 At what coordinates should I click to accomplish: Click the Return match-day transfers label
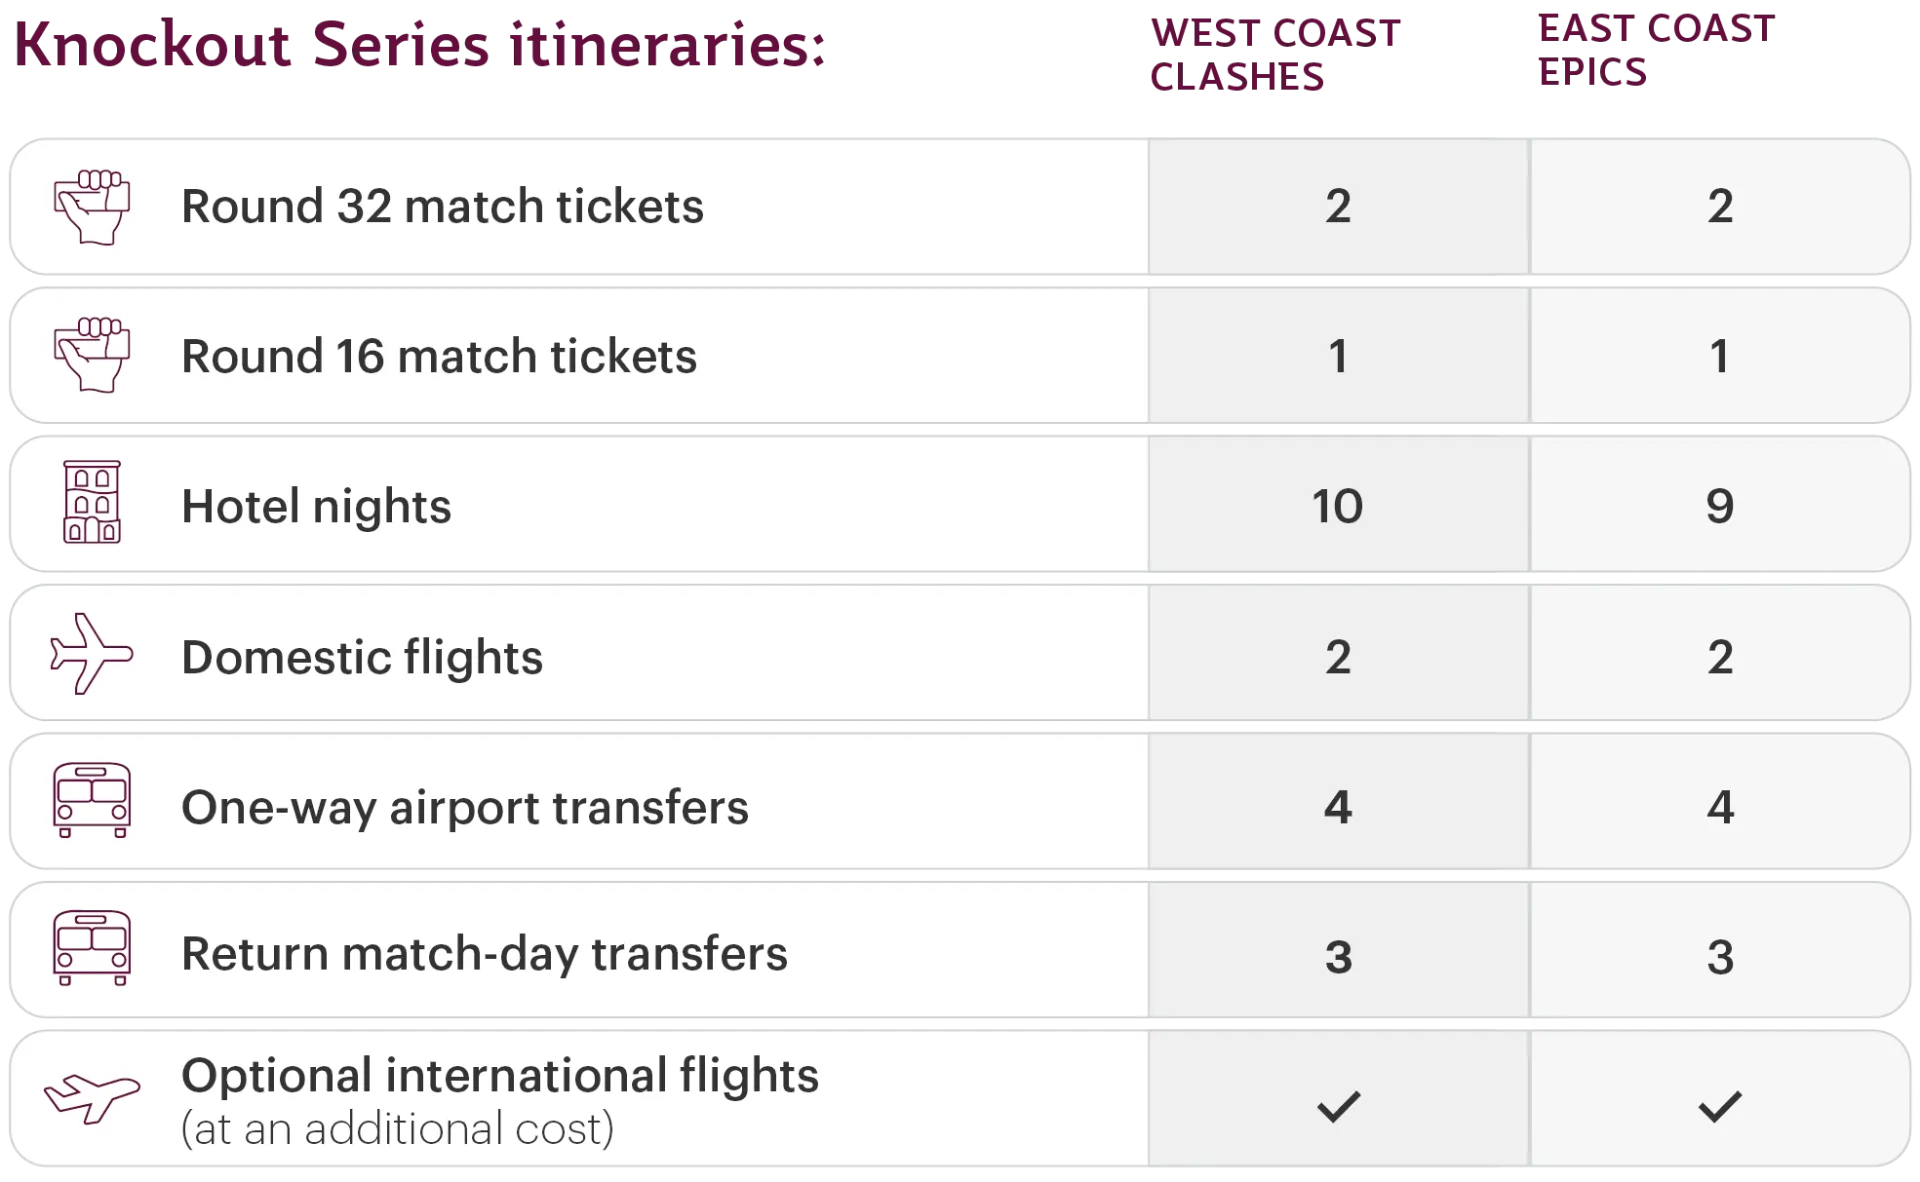[x=484, y=954]
